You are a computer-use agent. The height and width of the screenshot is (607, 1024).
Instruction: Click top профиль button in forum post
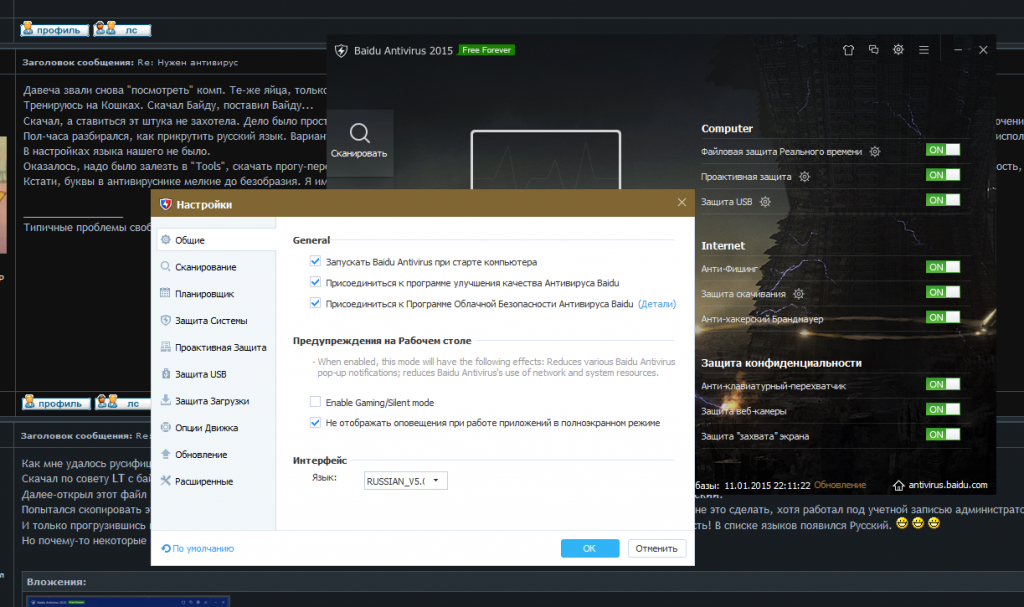55,29
